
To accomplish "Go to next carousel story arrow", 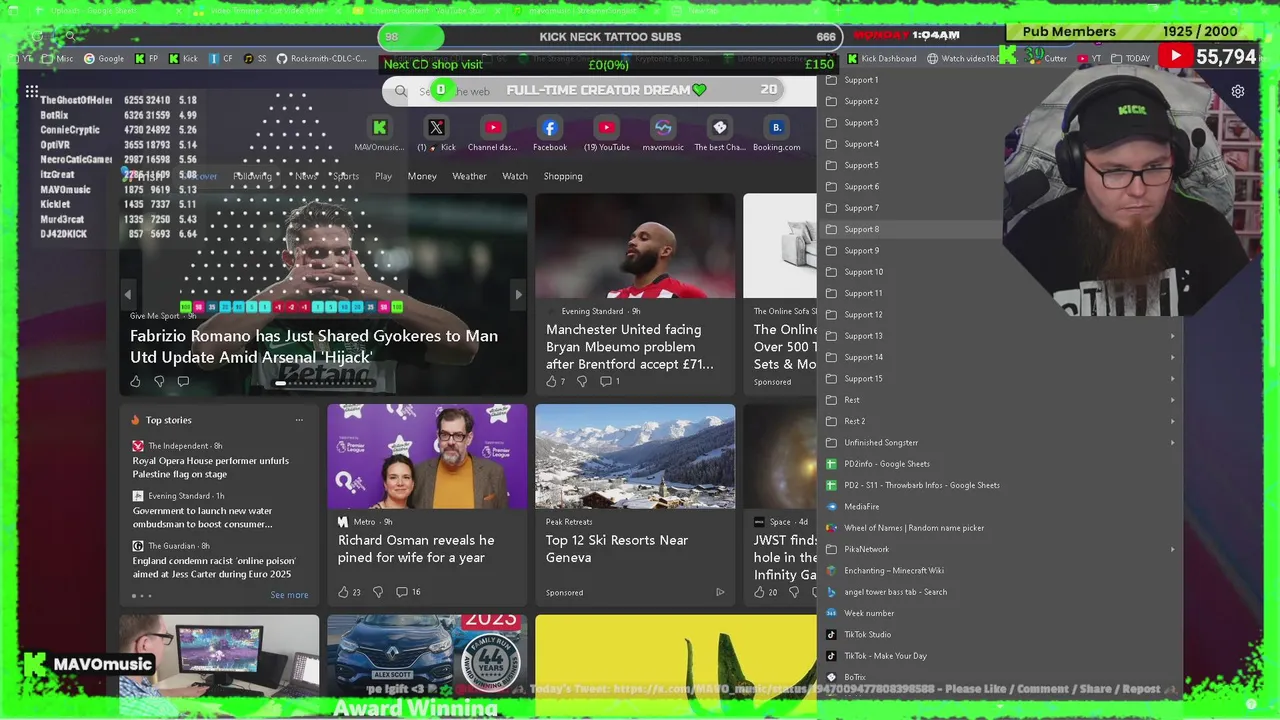I will click(x=518, y=294).
